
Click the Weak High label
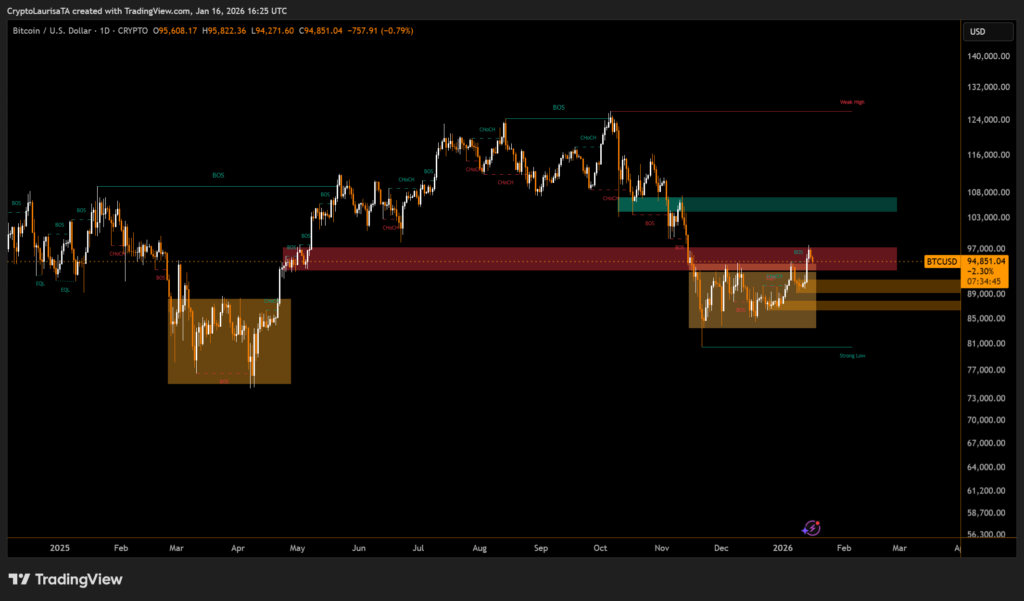(852, 103)
